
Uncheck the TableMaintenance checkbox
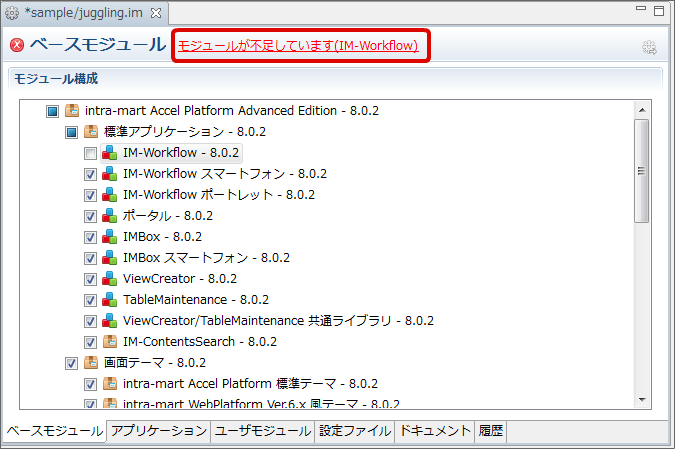[x=90, y=300]
